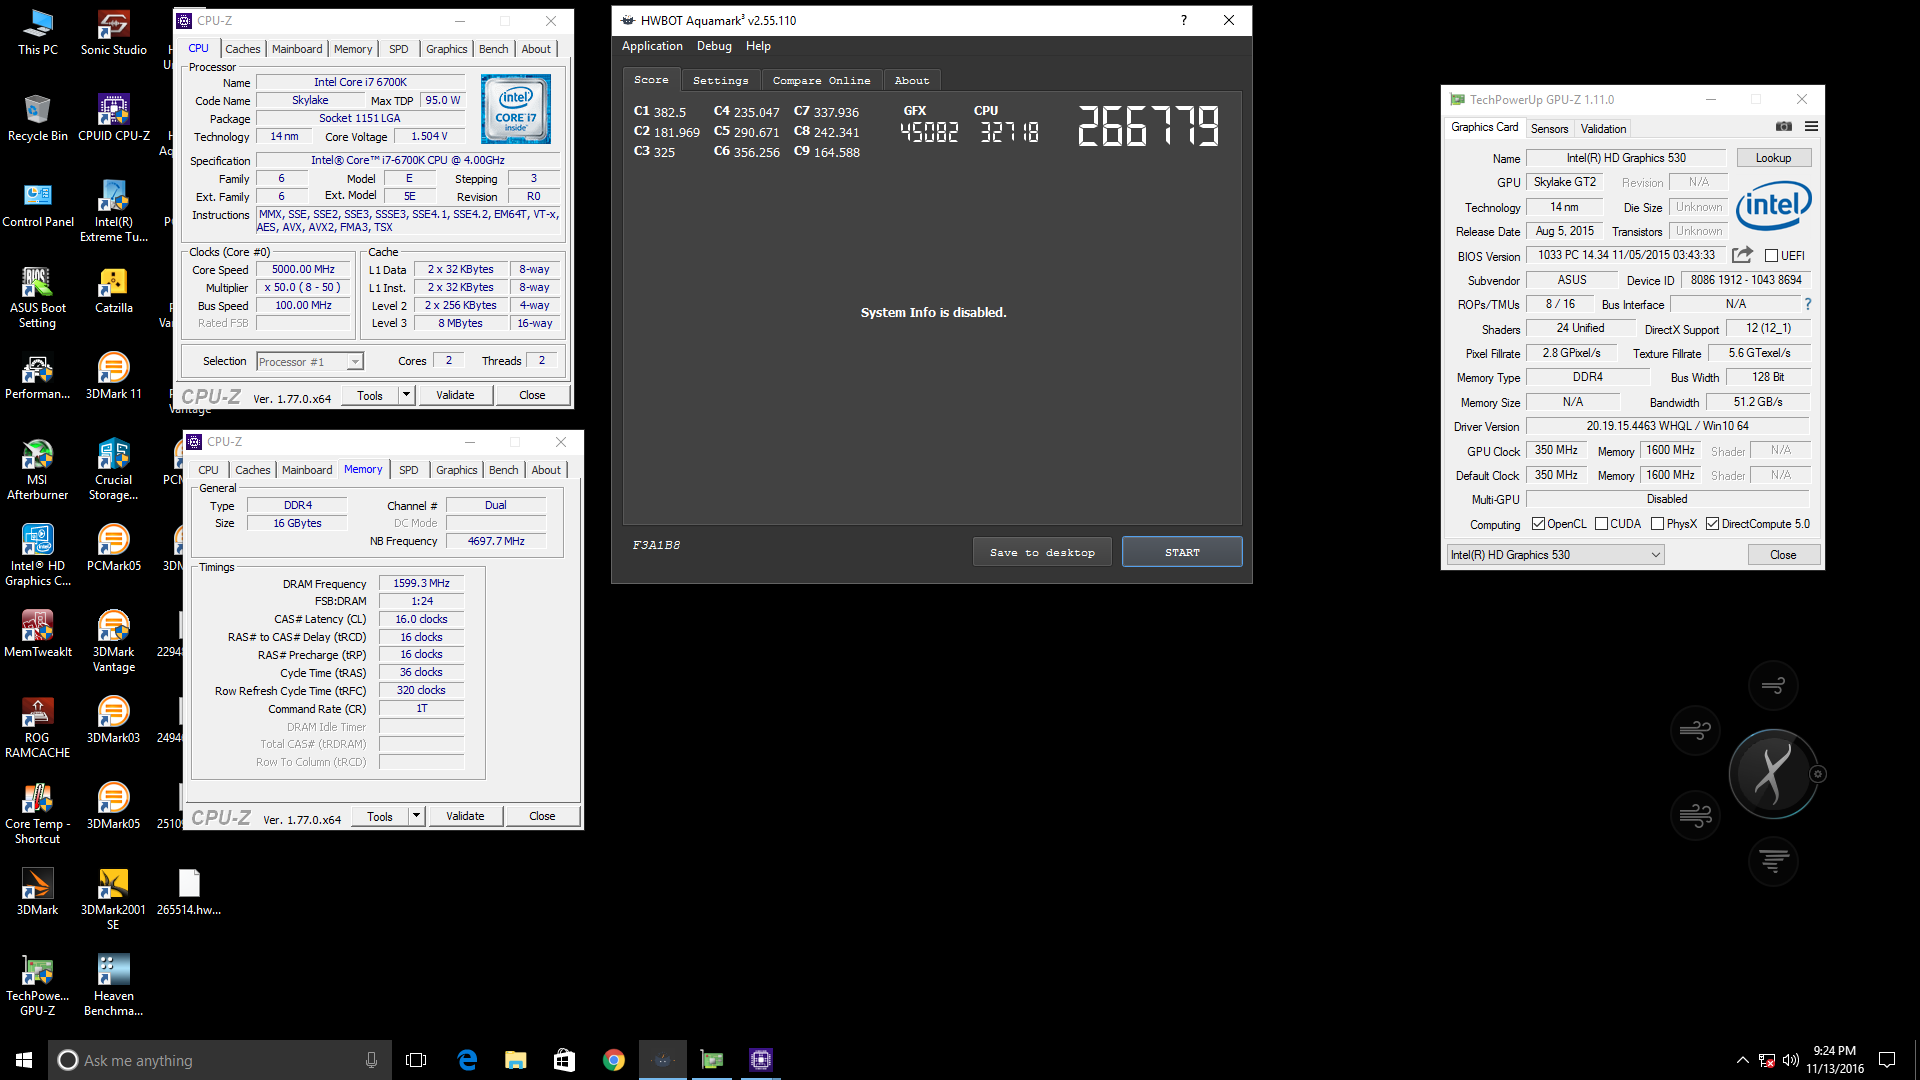Viewport: 1920px width, 1080px height.
Task: Select the top wind fan mode icon
Action: click(1773, 686)
